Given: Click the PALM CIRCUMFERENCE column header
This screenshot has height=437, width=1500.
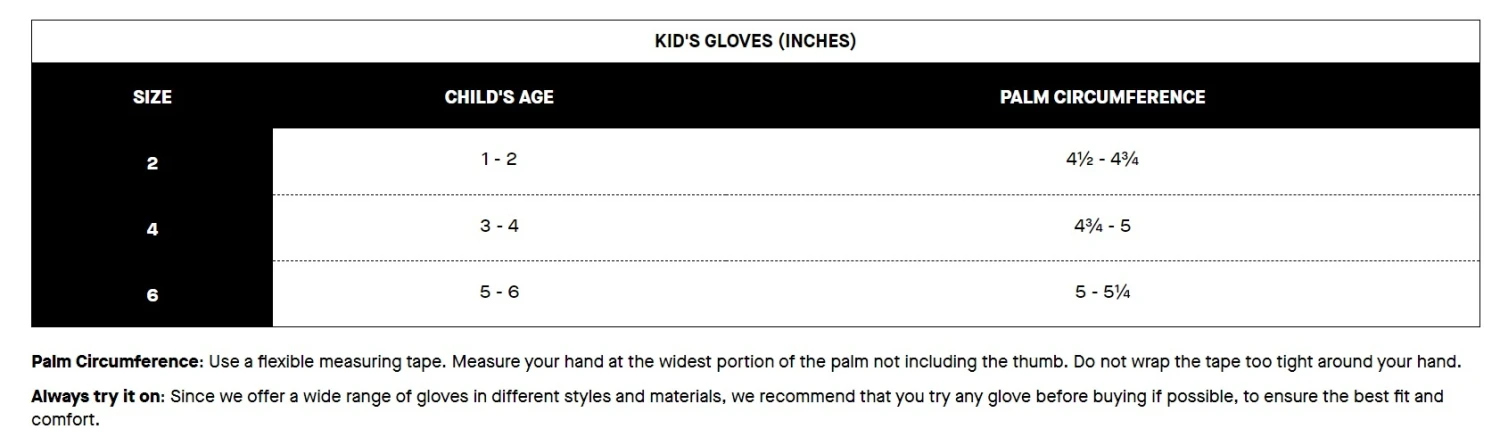Looking at the screenshot, I should [x=1102, y=97].
